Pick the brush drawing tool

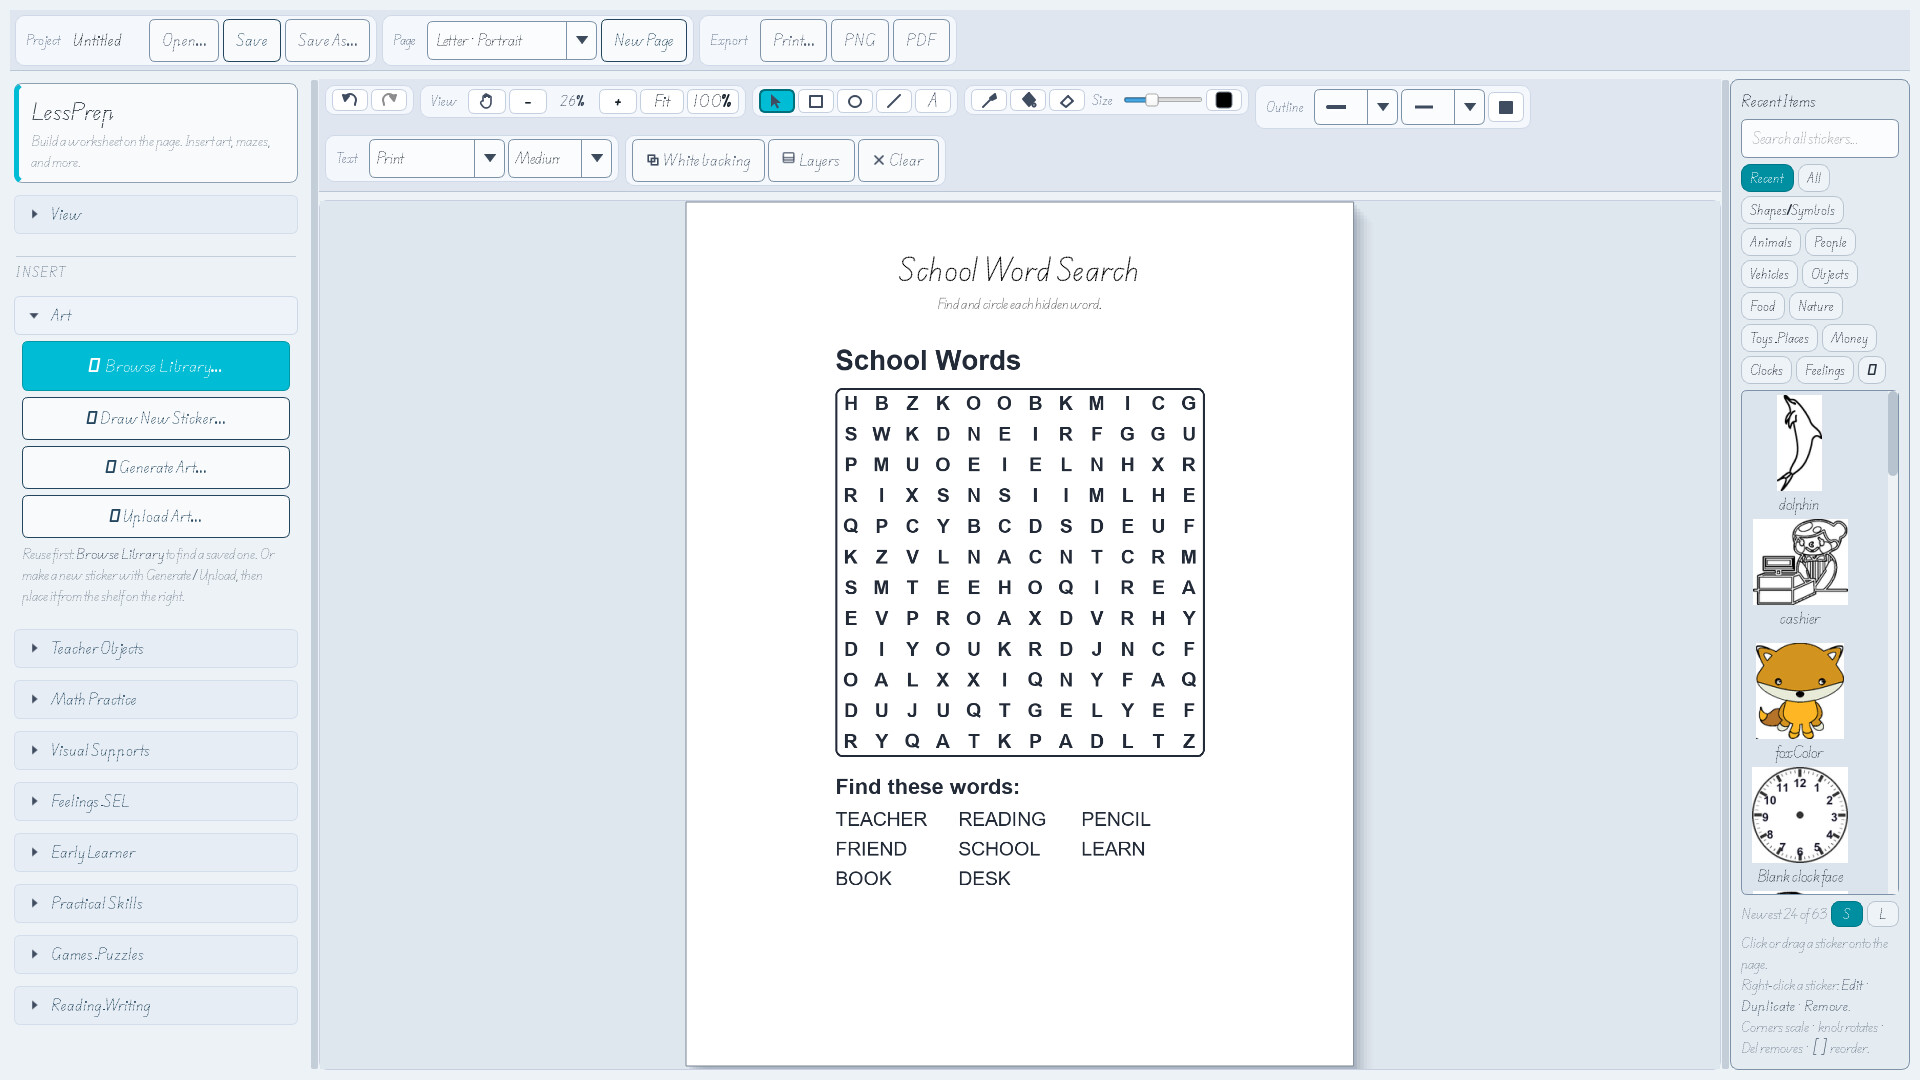[989, 100]
